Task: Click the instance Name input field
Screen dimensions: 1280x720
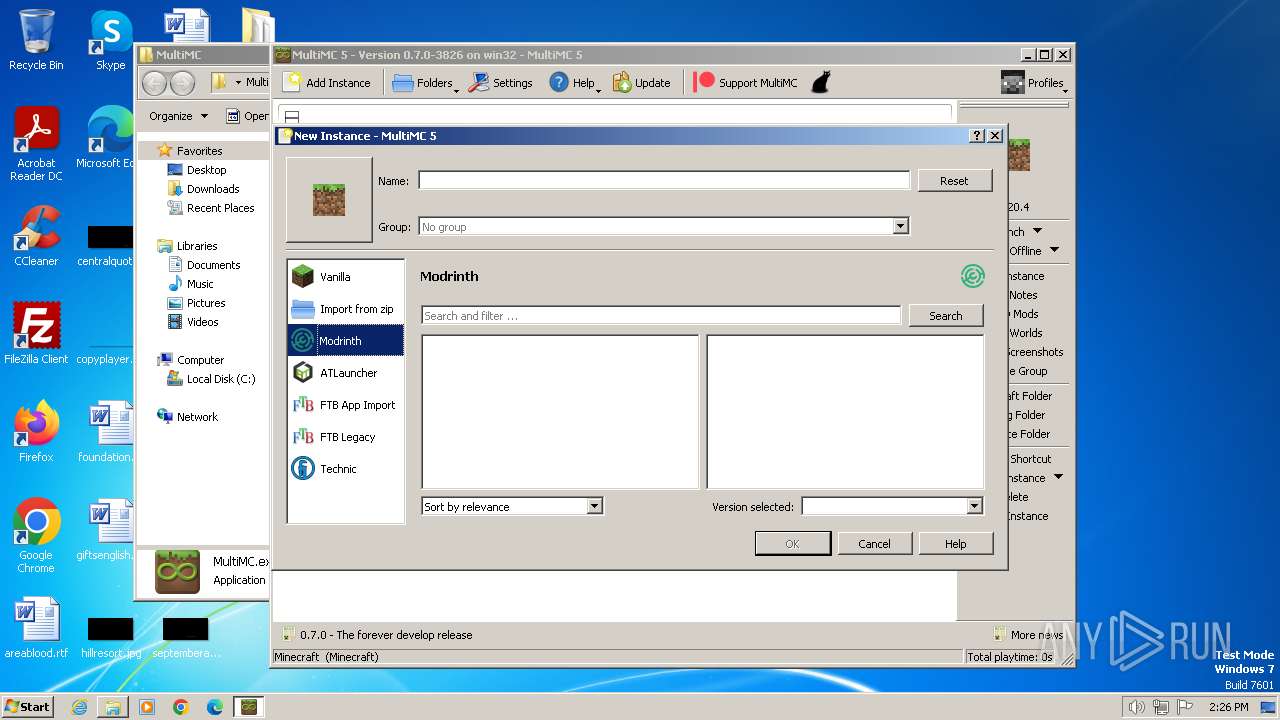Action: [664, 181]
